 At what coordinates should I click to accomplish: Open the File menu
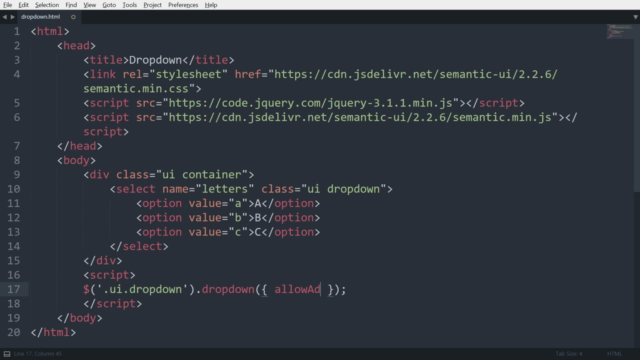pos(7,5)
